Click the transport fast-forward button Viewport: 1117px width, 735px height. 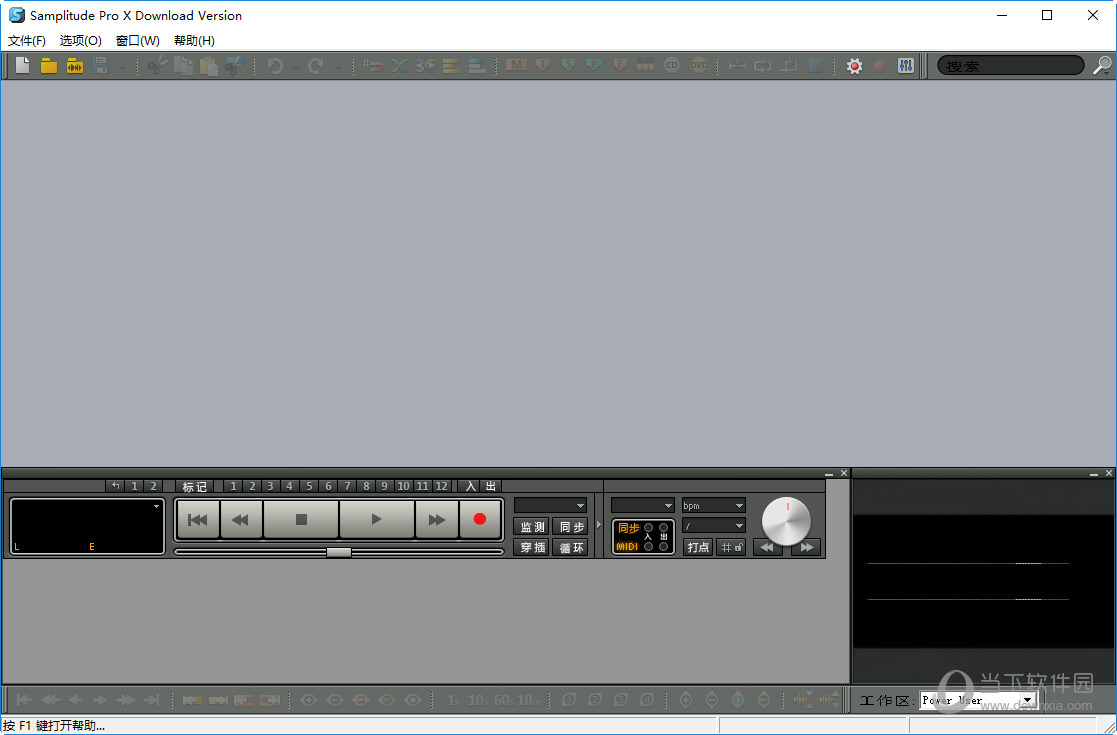(436, 519)
